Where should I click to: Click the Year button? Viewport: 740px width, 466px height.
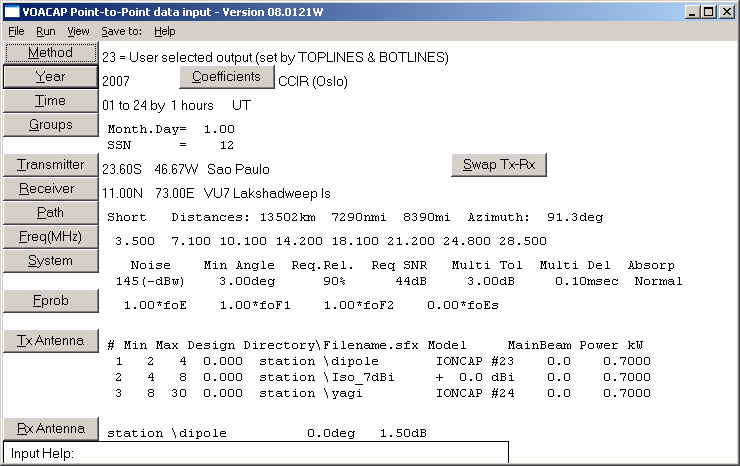click(50, 76)
